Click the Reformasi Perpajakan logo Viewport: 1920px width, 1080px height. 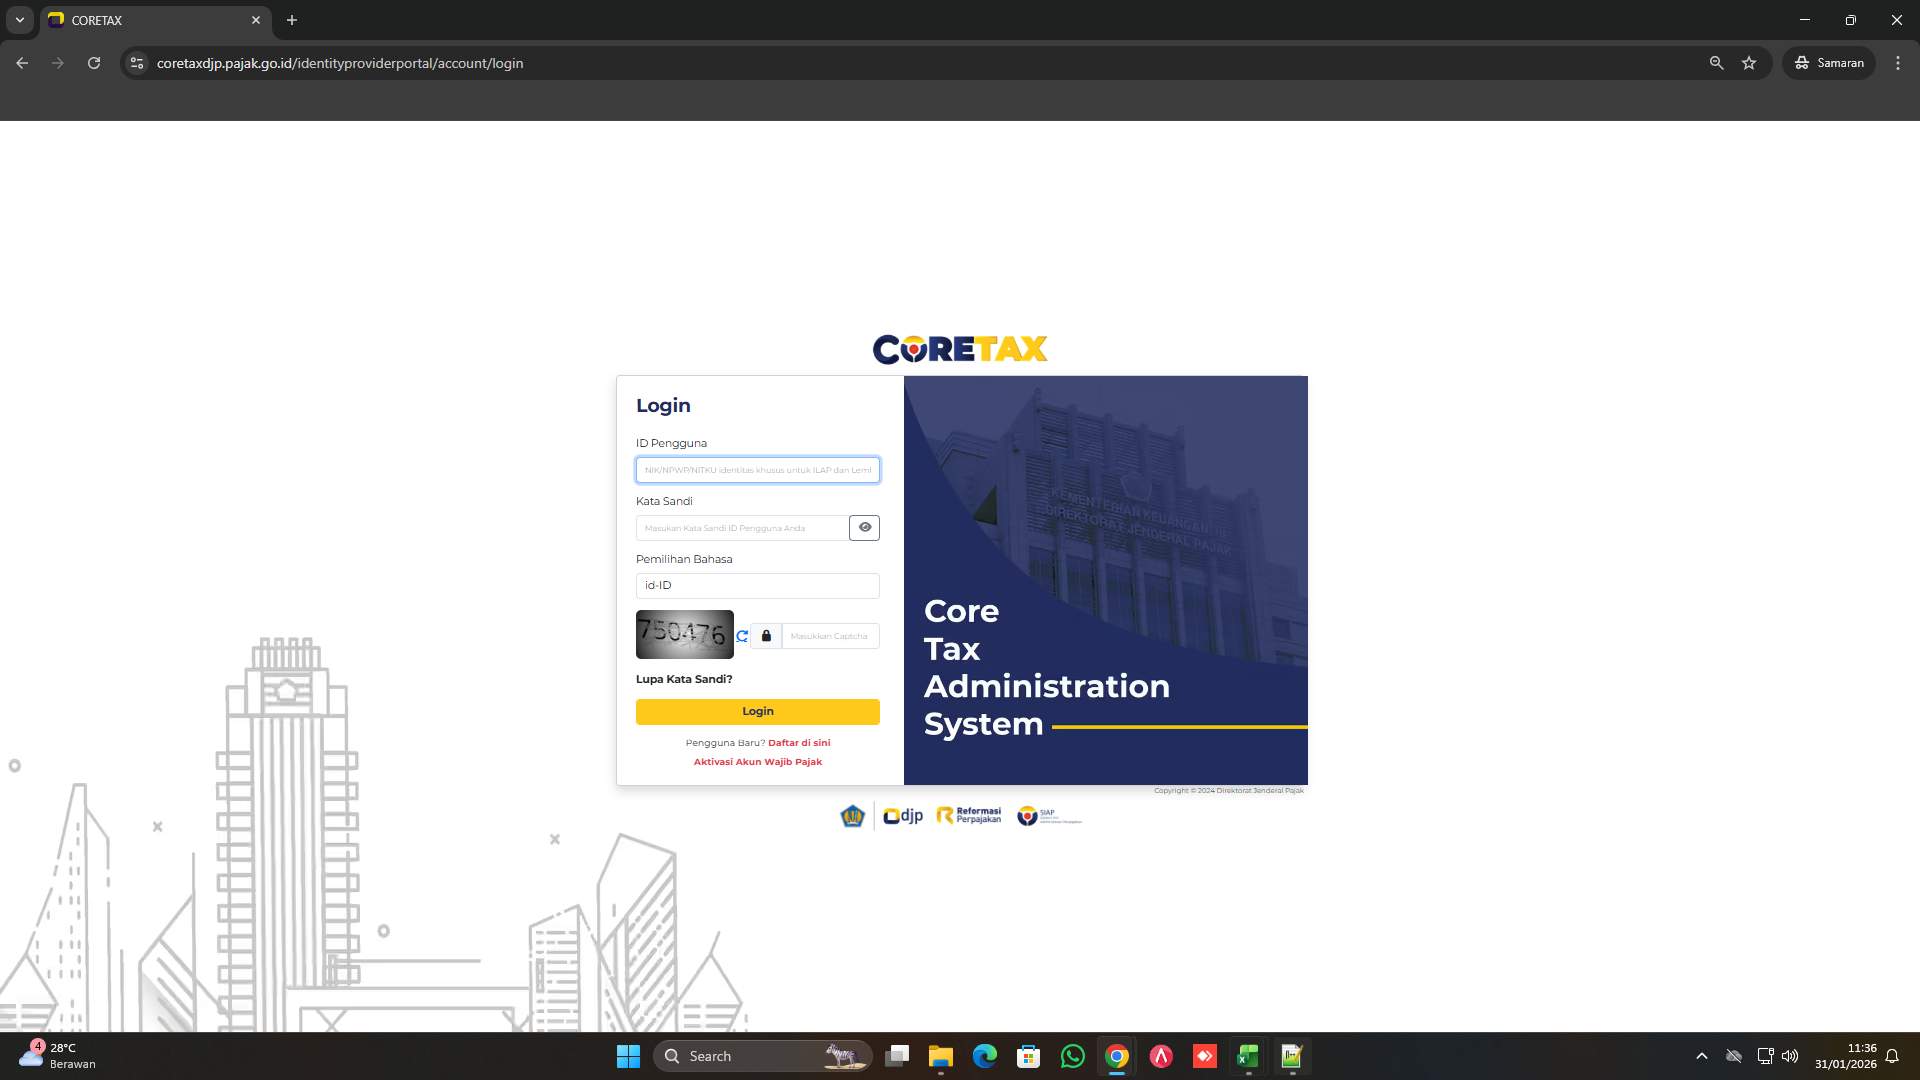click(967, 815)
